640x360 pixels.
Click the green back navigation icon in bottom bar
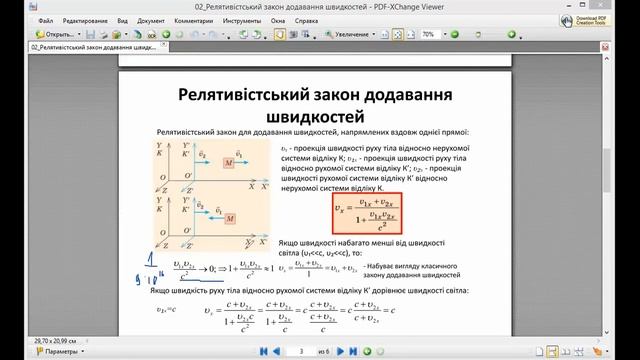tap(367, 351)
